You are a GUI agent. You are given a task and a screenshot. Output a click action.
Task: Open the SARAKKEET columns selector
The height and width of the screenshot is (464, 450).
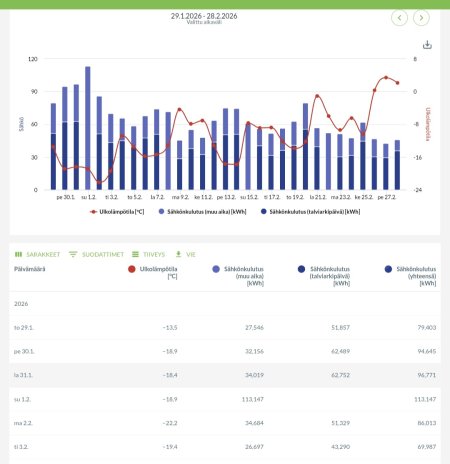click(37, 255)
